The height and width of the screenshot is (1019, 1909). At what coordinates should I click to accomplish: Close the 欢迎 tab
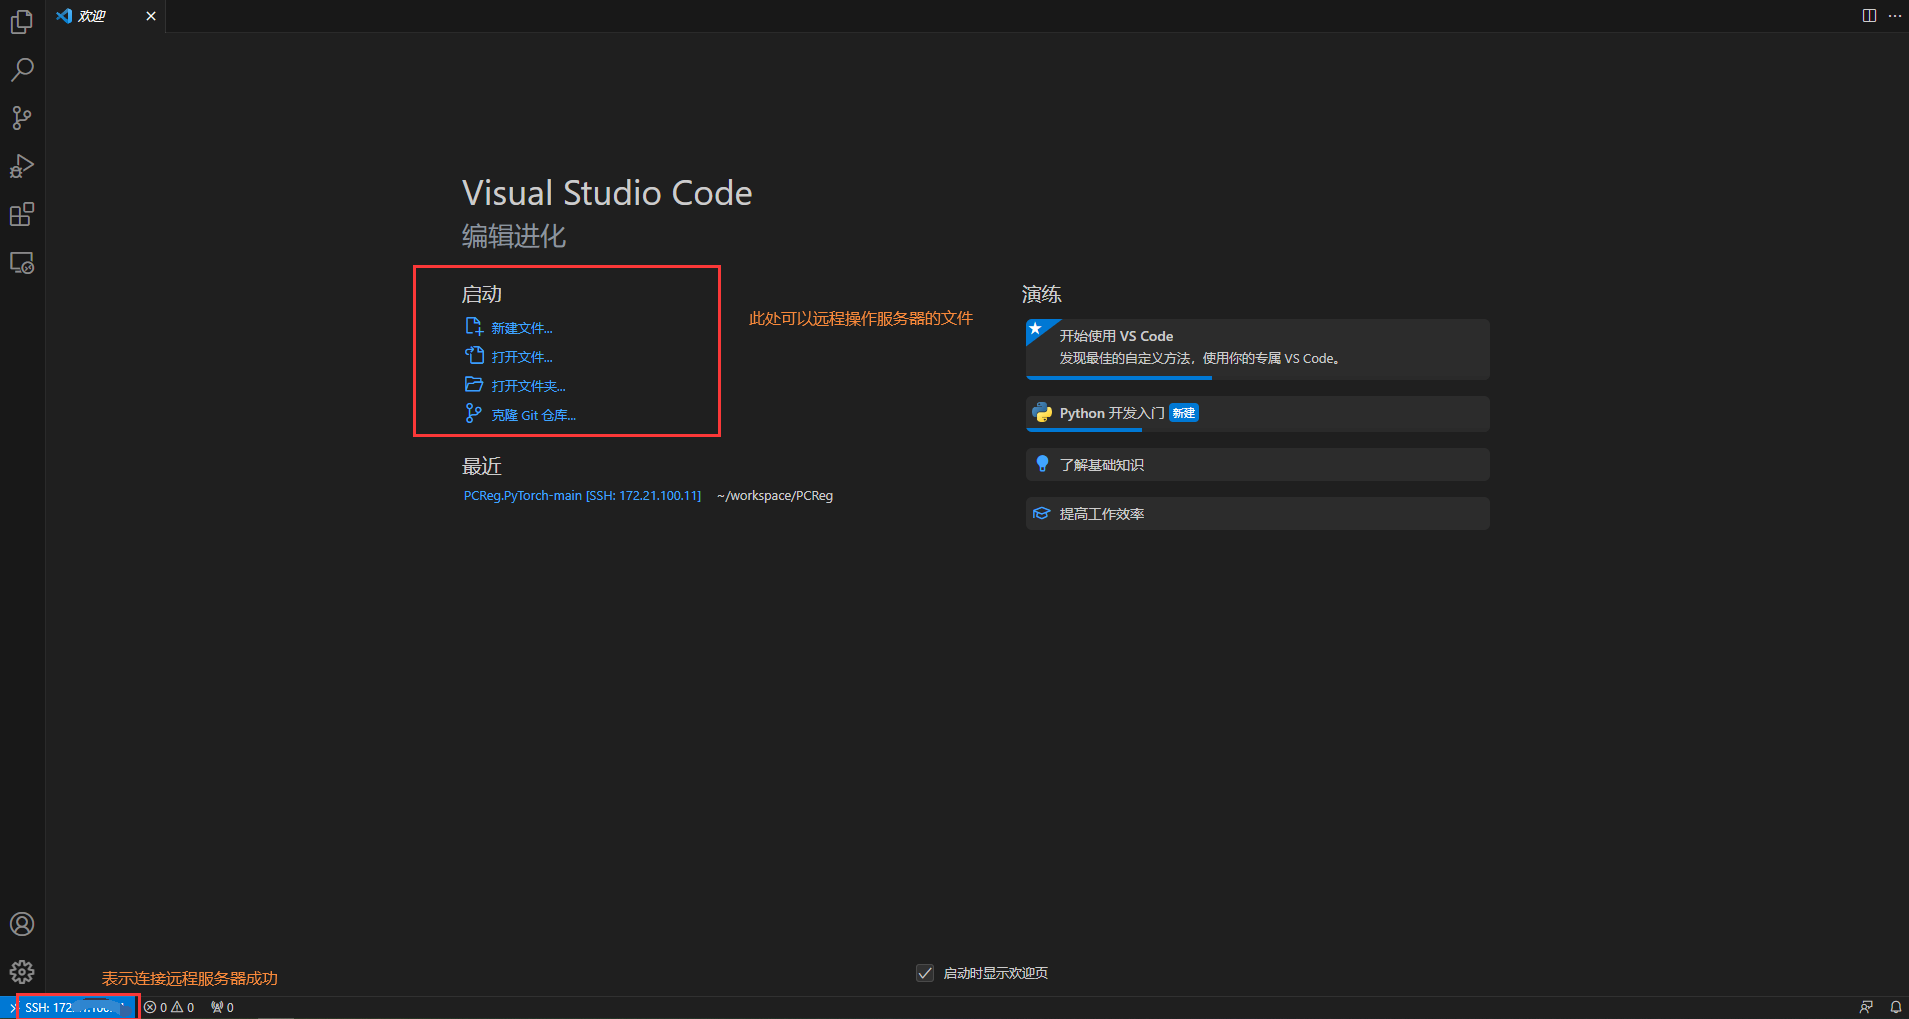pos(151,16)
